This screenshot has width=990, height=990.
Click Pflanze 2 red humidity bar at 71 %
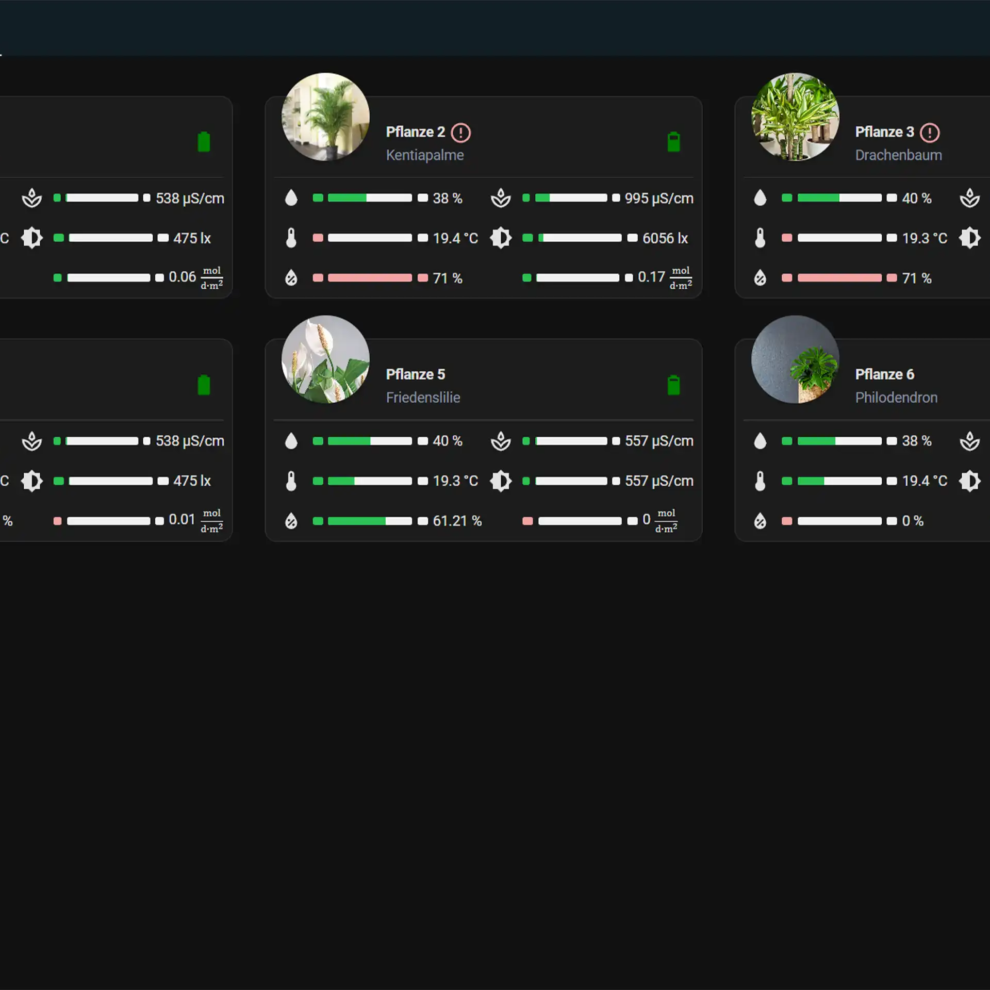[370, 278]
